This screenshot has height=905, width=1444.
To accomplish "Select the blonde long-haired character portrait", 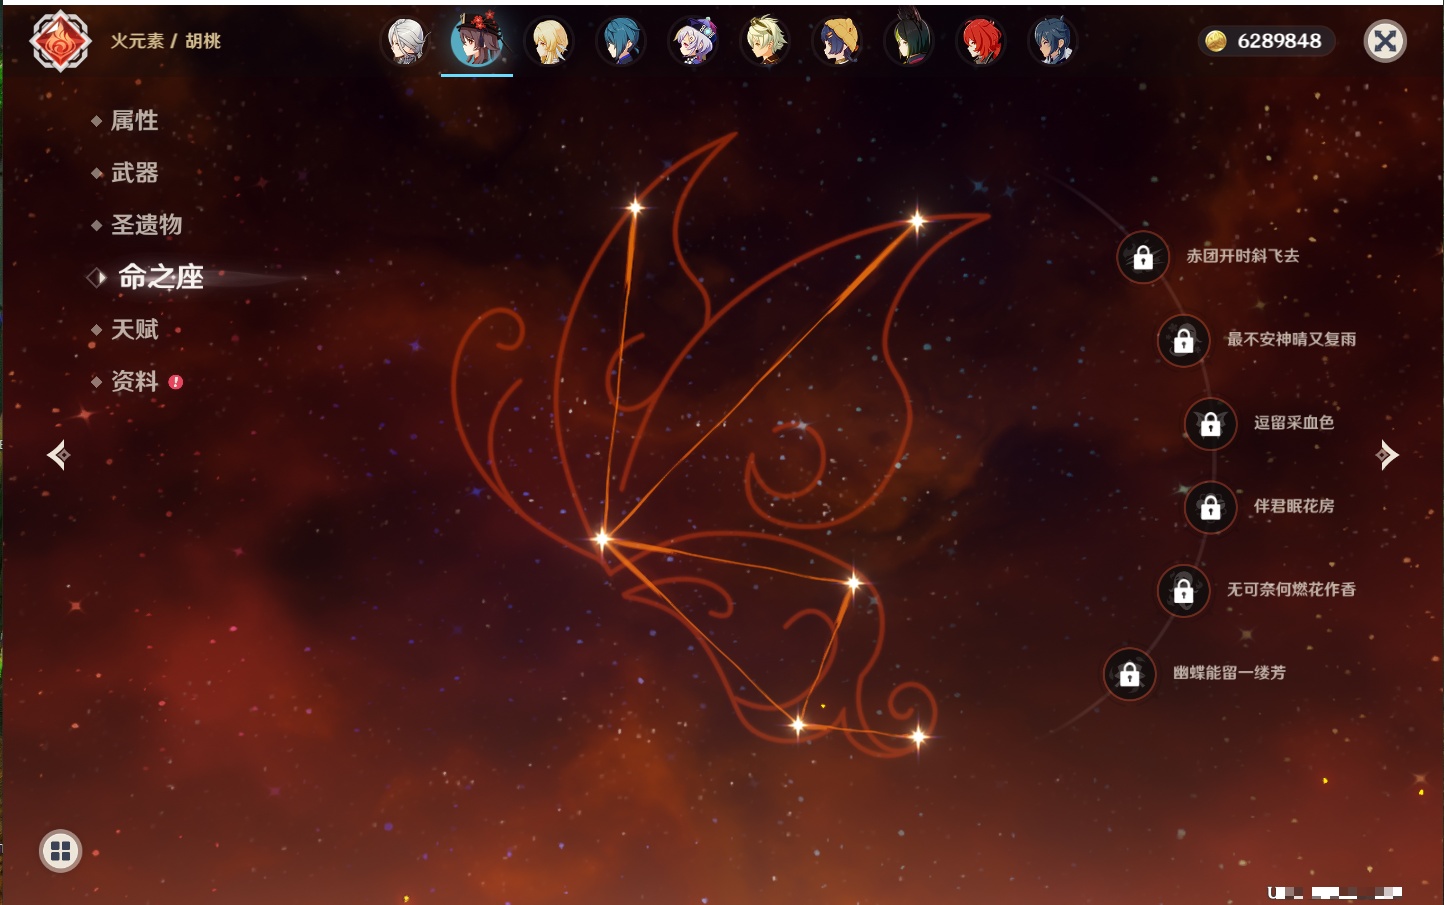I will tap(549, 42).
